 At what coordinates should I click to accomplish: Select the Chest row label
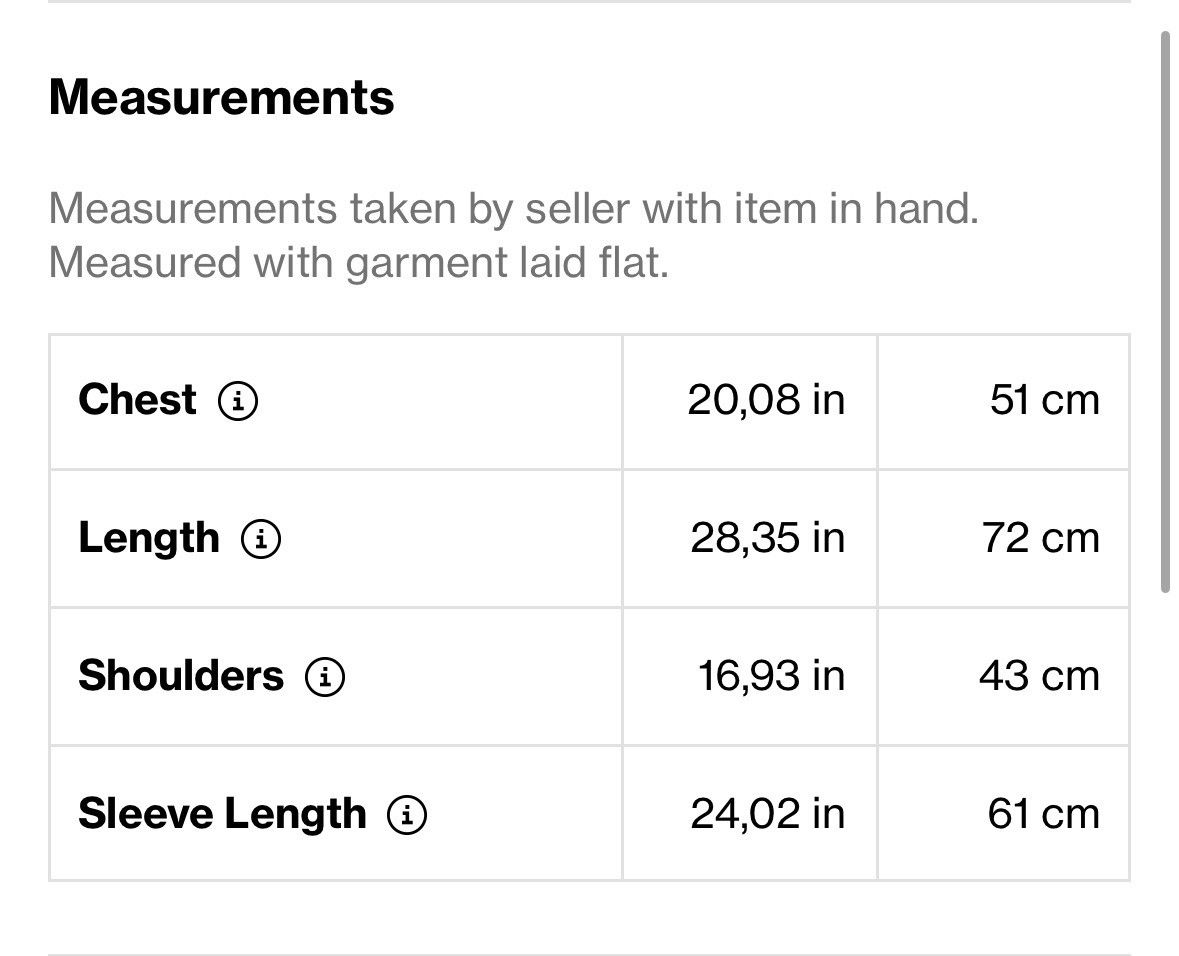[x=137, y=399]
